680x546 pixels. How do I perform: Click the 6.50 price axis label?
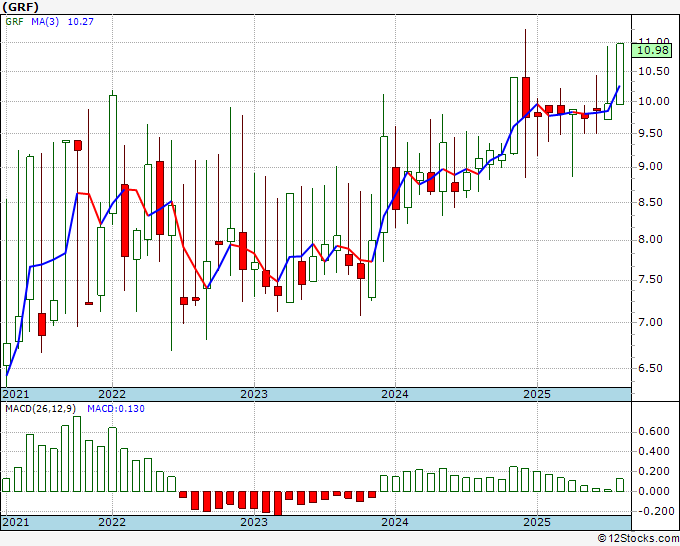[651, 368]
